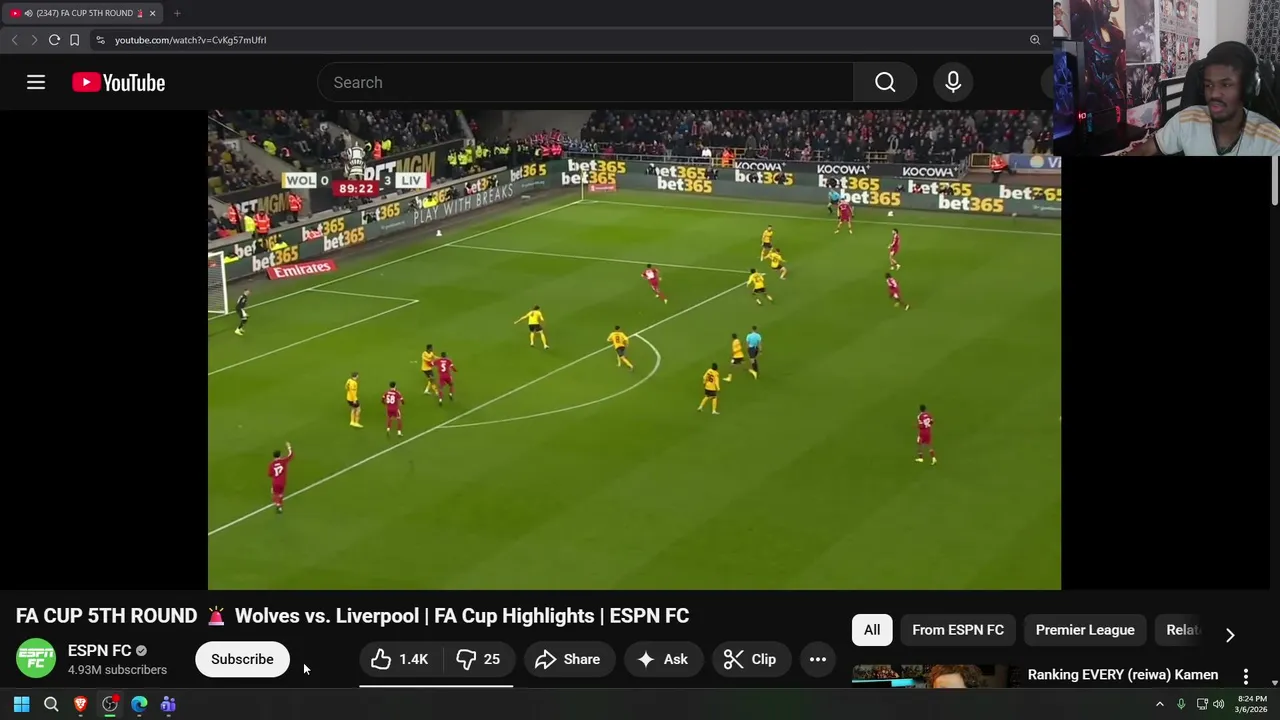This screenshot has height=720, width=1280.
Task: Subscribe to ESPN FC channel
Action: (242, 659)
